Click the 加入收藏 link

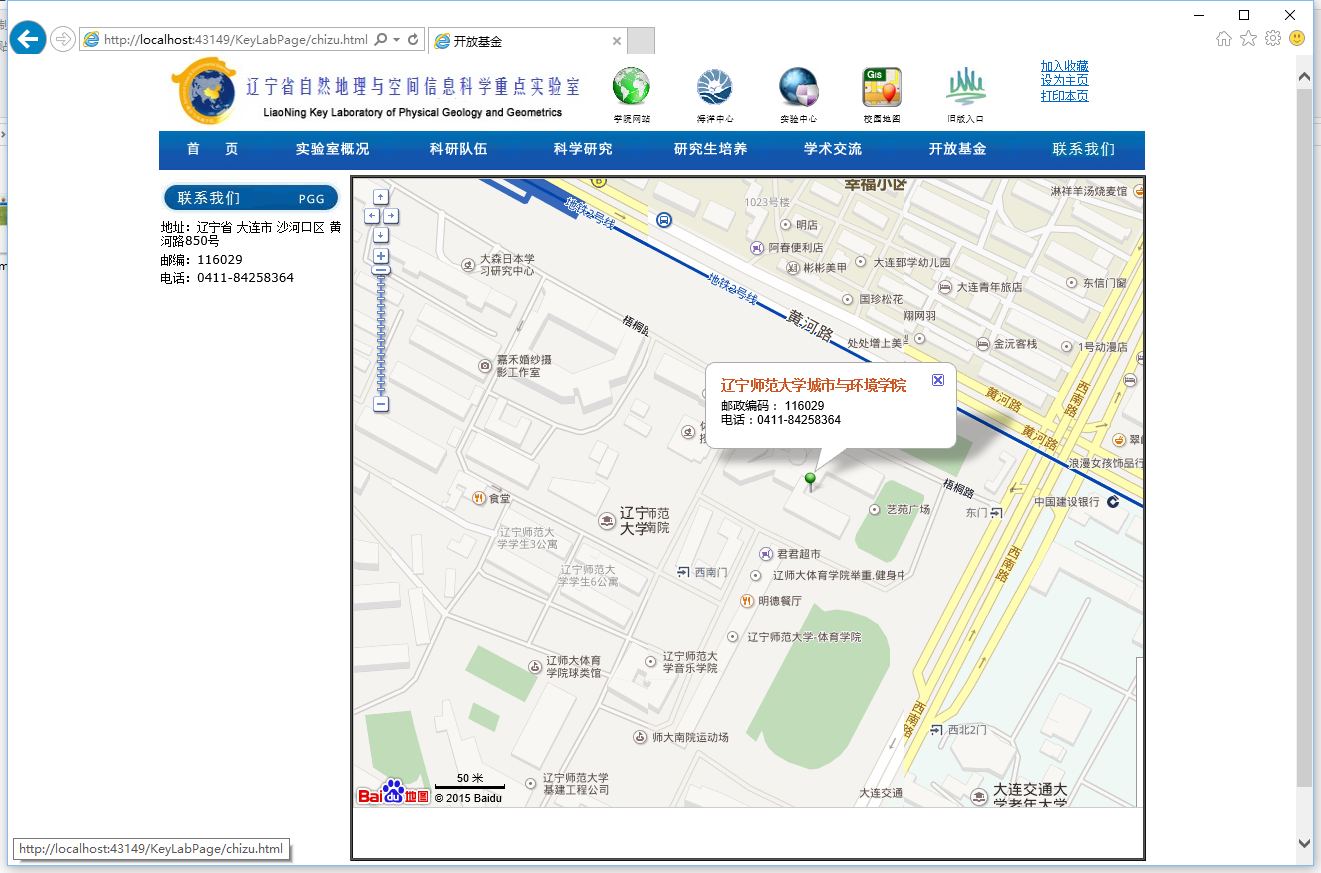click(x=1064, y=66)
